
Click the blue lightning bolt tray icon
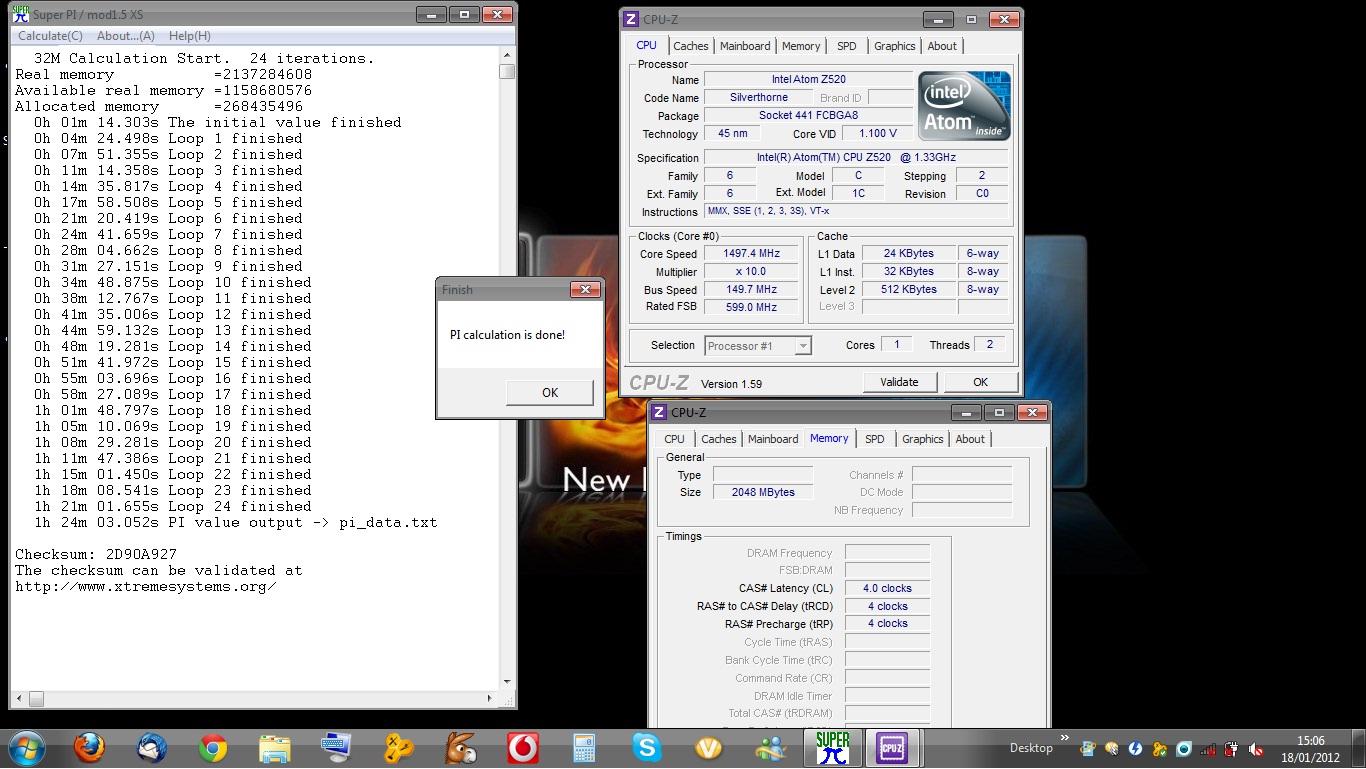[1135, 748]
